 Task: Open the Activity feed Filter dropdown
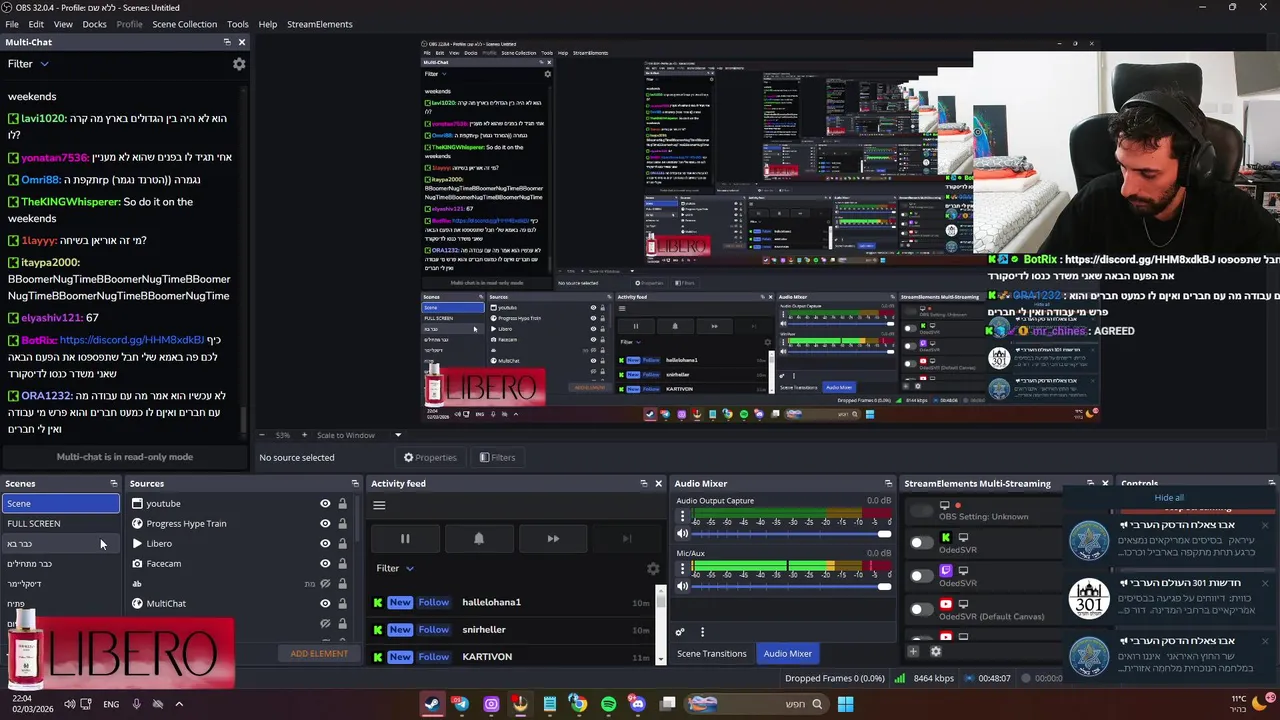coord(395,568)
